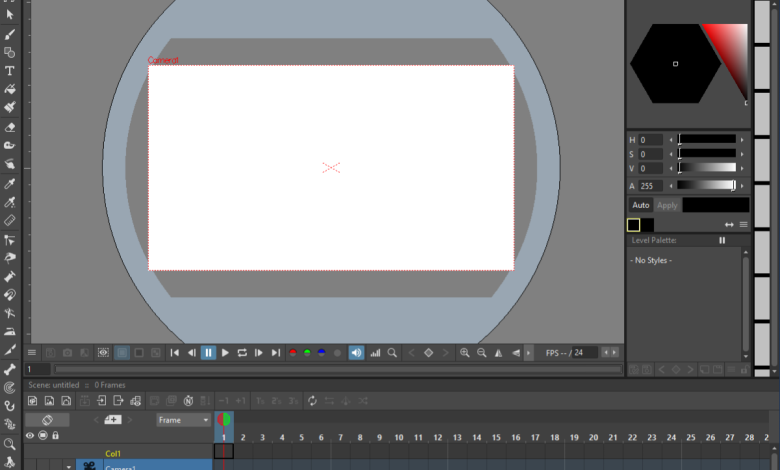Screen dimensions: 780x470
Task: Select the Col1 column header
Action: pos(113,453)
